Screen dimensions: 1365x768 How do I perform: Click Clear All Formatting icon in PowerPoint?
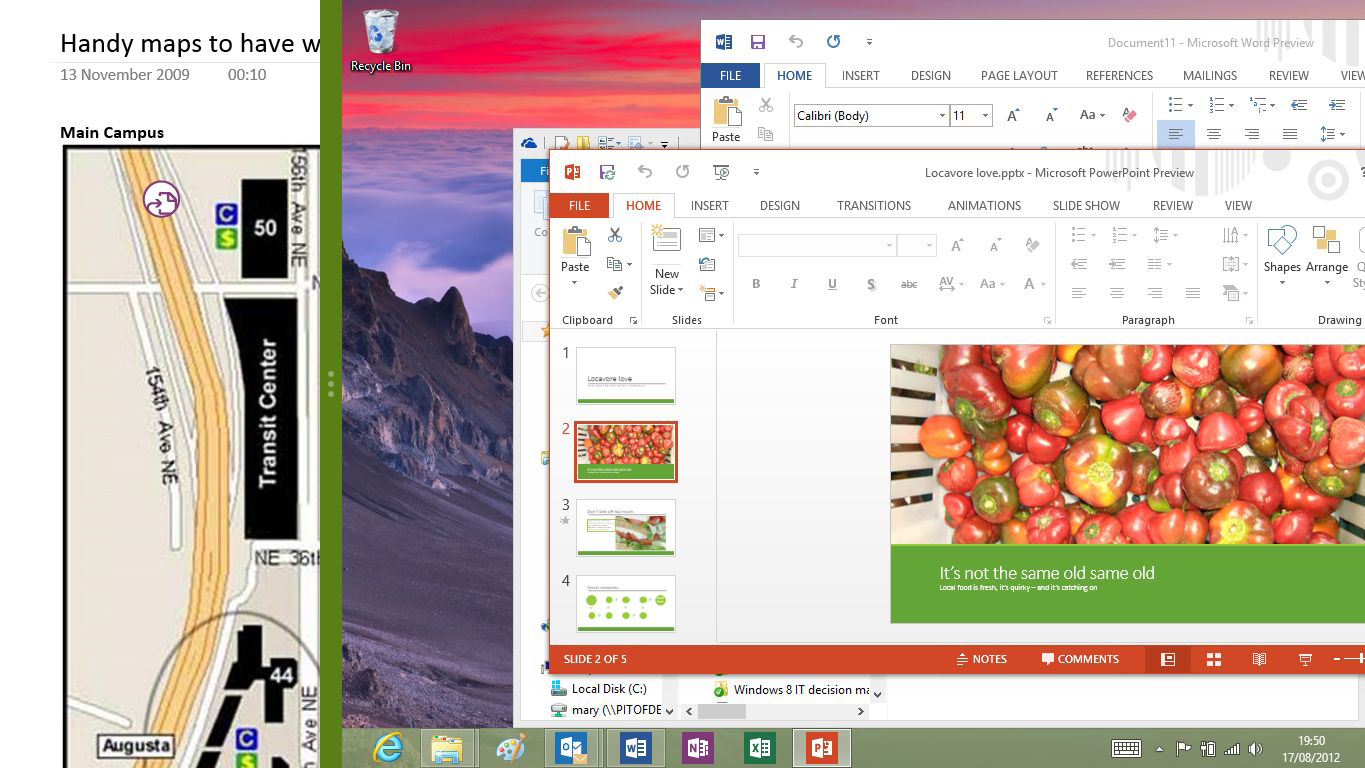tap(1033, 245)
